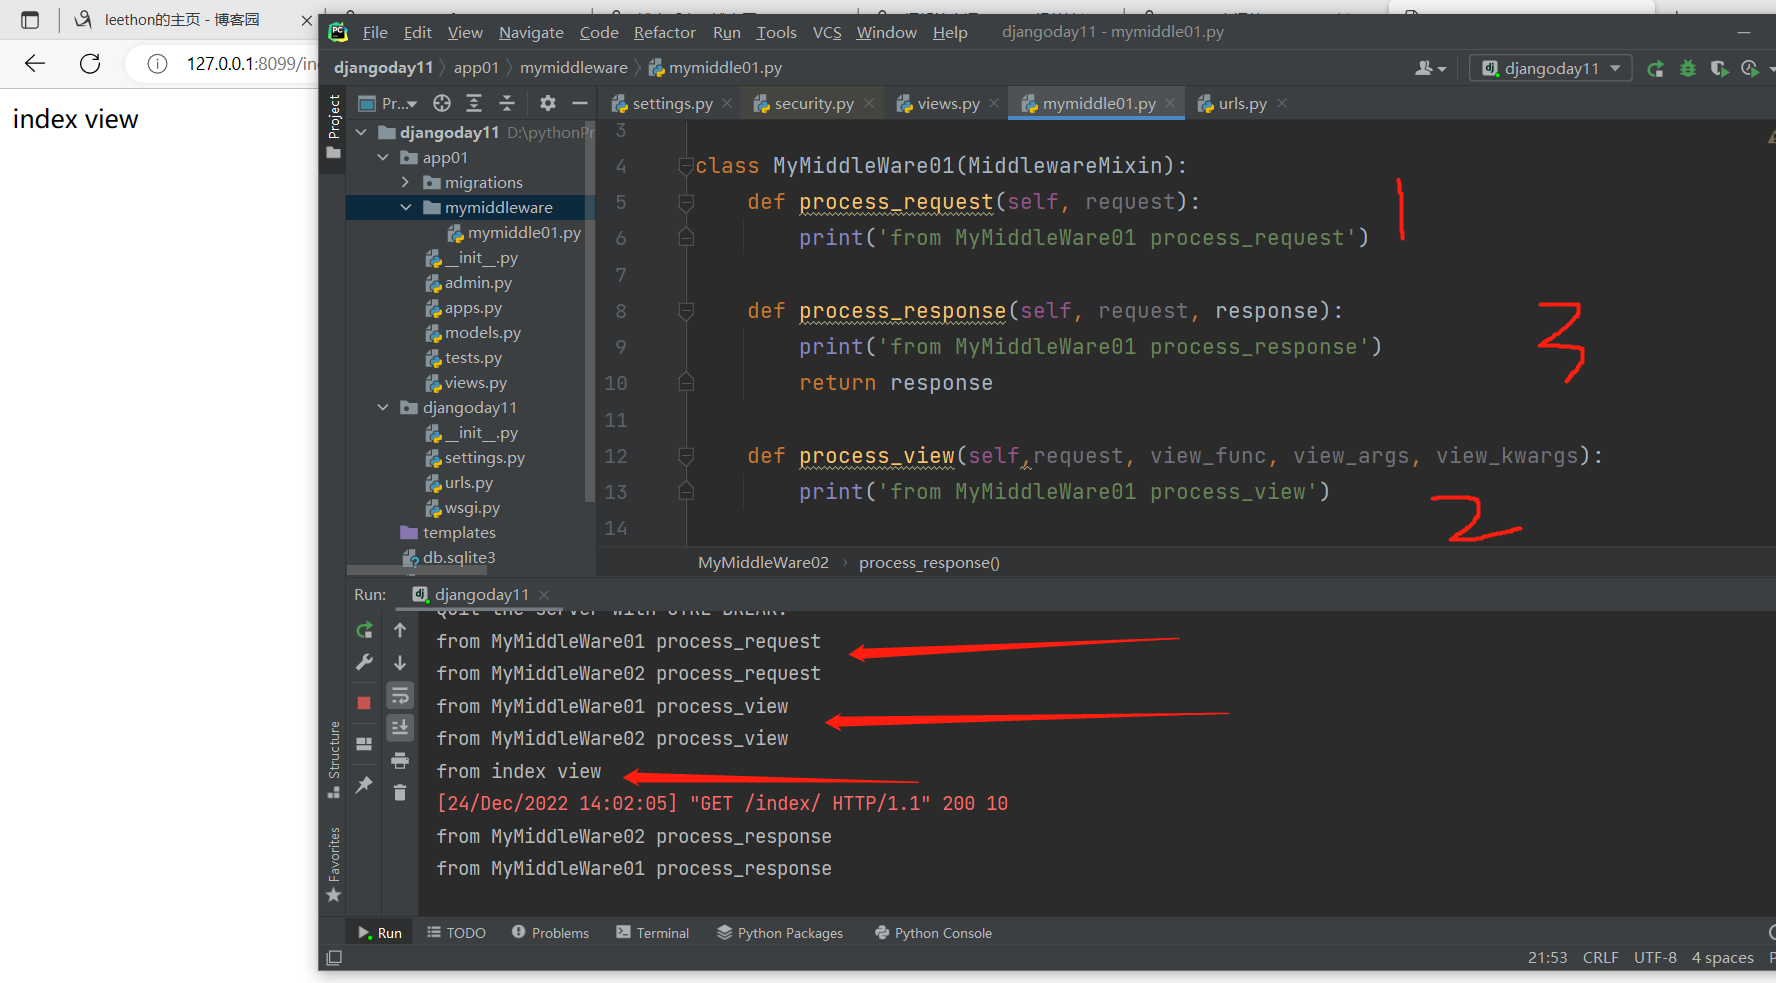Close the settings.py editor tab
Screen dimensions: 1776x983
[727, 103]
